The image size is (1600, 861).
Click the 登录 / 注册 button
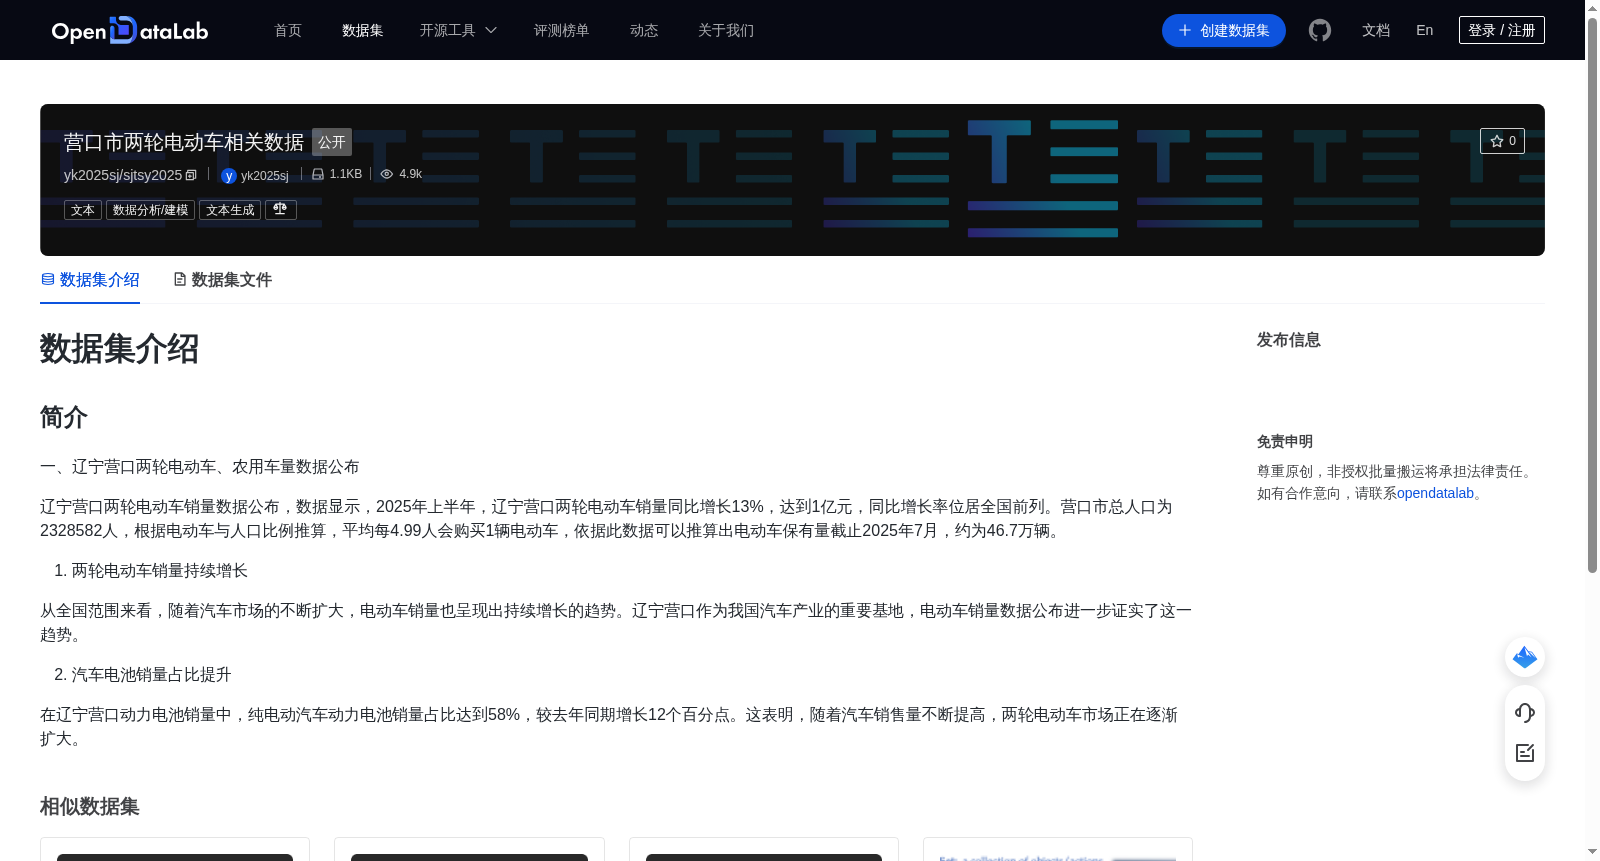tap(1501, 30)
